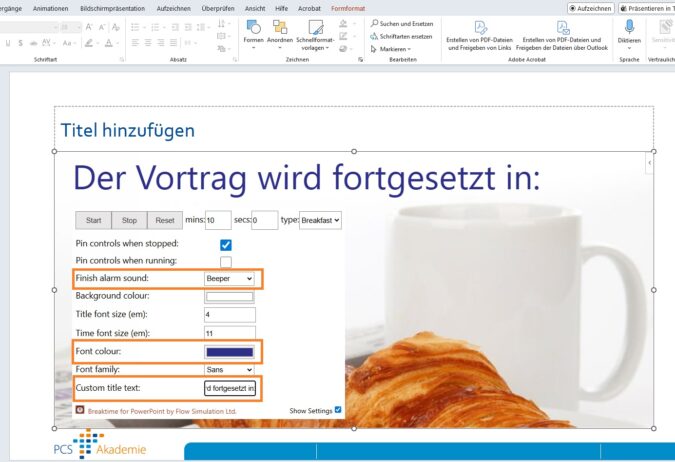Open the Überprüfen tab
This screenshot has height=462, width=675.
point(218,8)
